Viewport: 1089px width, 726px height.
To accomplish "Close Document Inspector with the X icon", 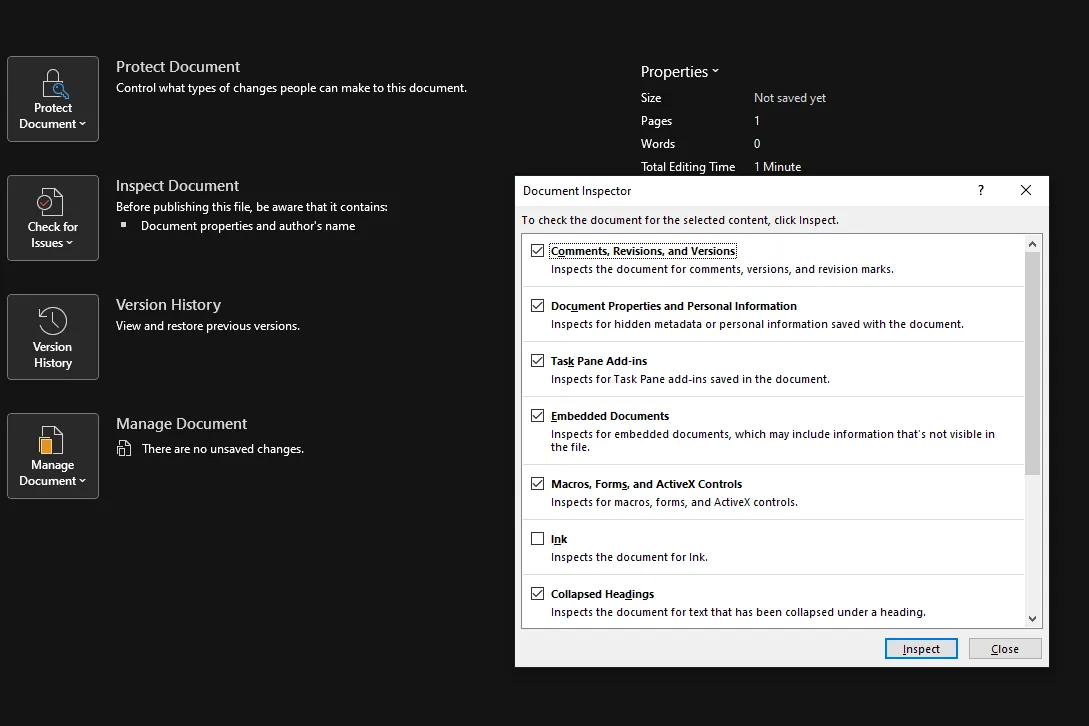I will (x=1025, y=190).
